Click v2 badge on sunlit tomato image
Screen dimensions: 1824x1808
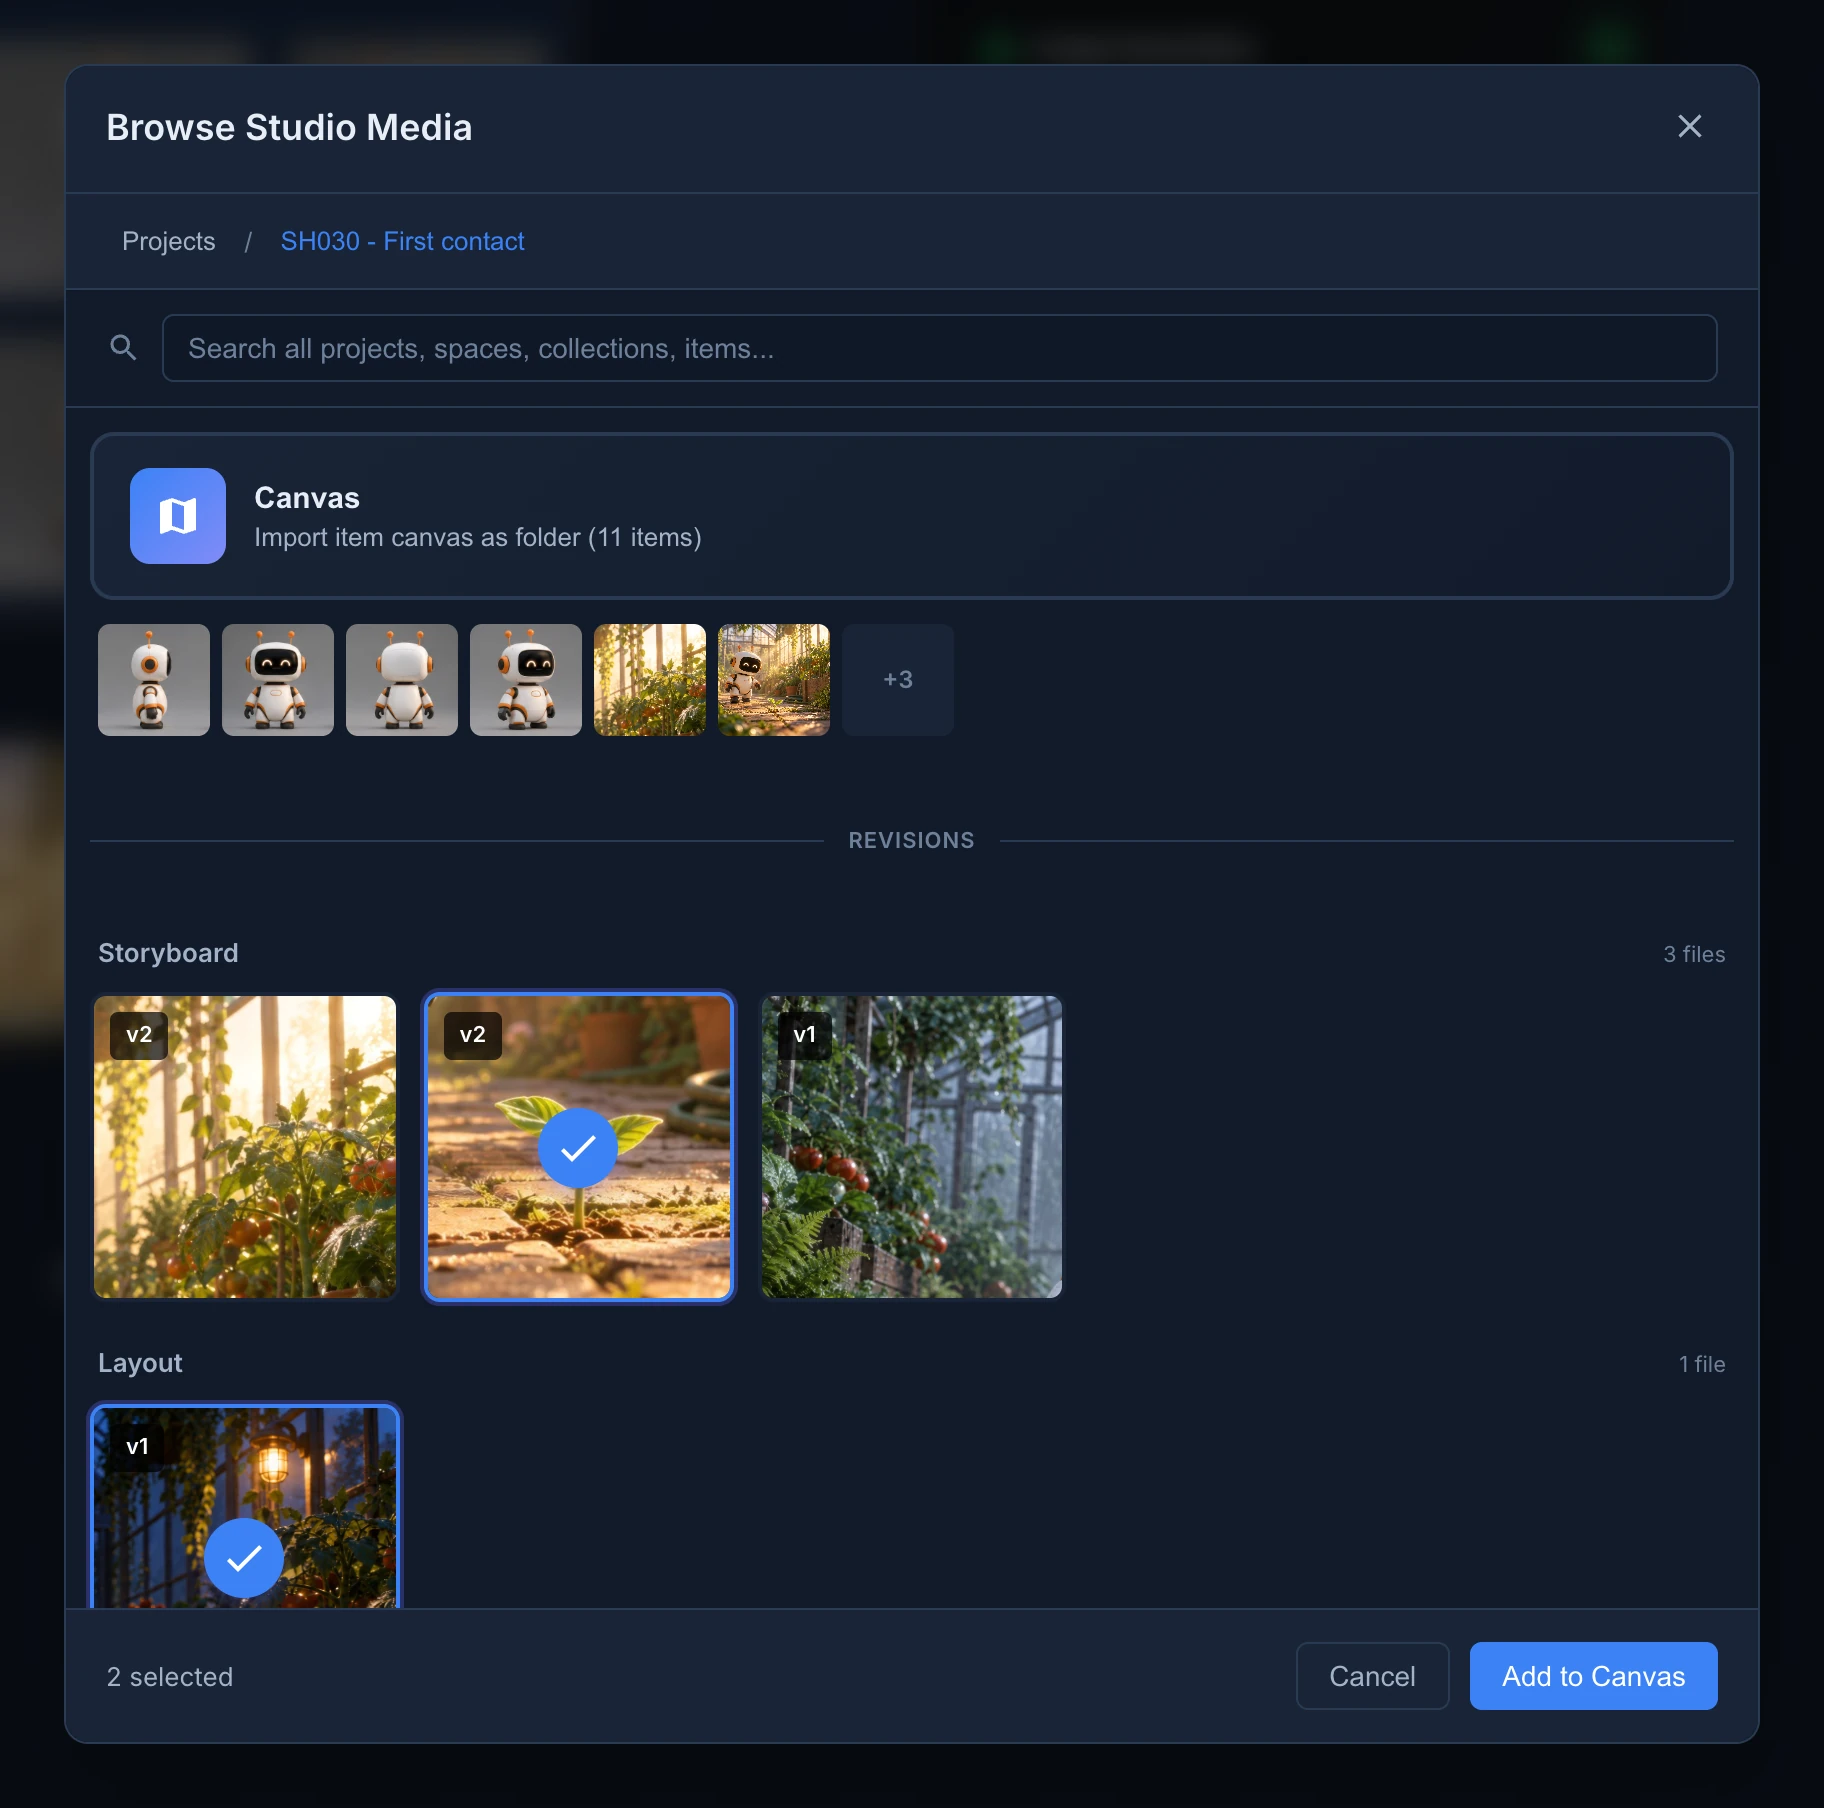coord(139,1034)
